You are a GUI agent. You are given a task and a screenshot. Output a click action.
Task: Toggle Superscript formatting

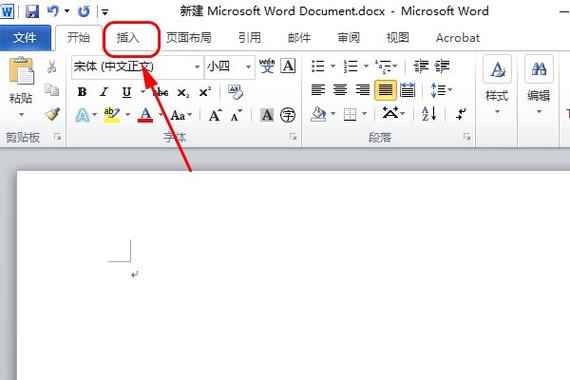pyautogui.click(x=205, y=92)
